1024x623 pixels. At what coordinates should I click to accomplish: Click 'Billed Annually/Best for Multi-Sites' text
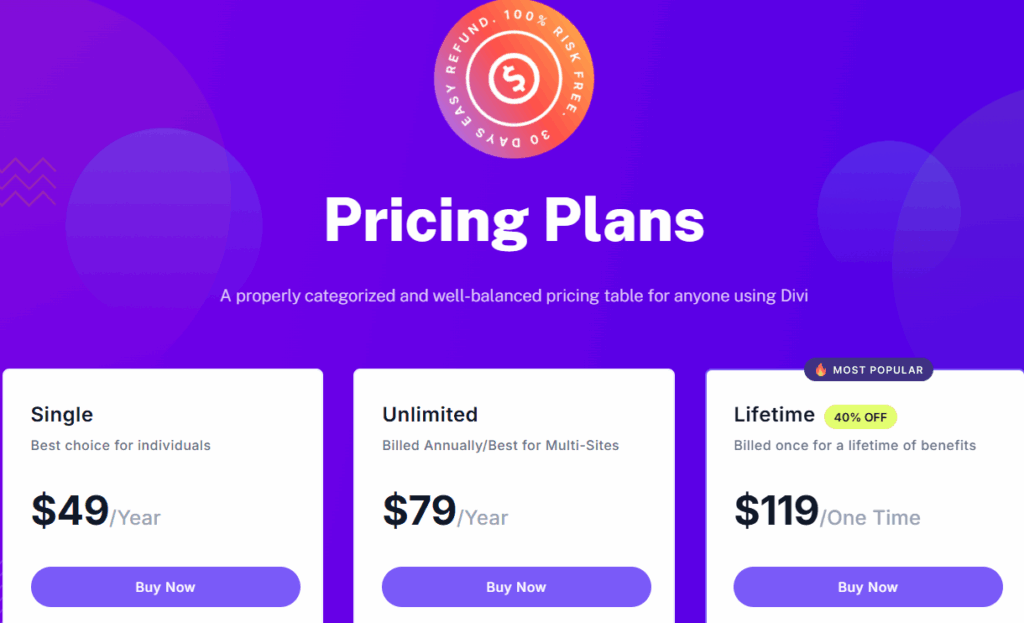[501, 445]
